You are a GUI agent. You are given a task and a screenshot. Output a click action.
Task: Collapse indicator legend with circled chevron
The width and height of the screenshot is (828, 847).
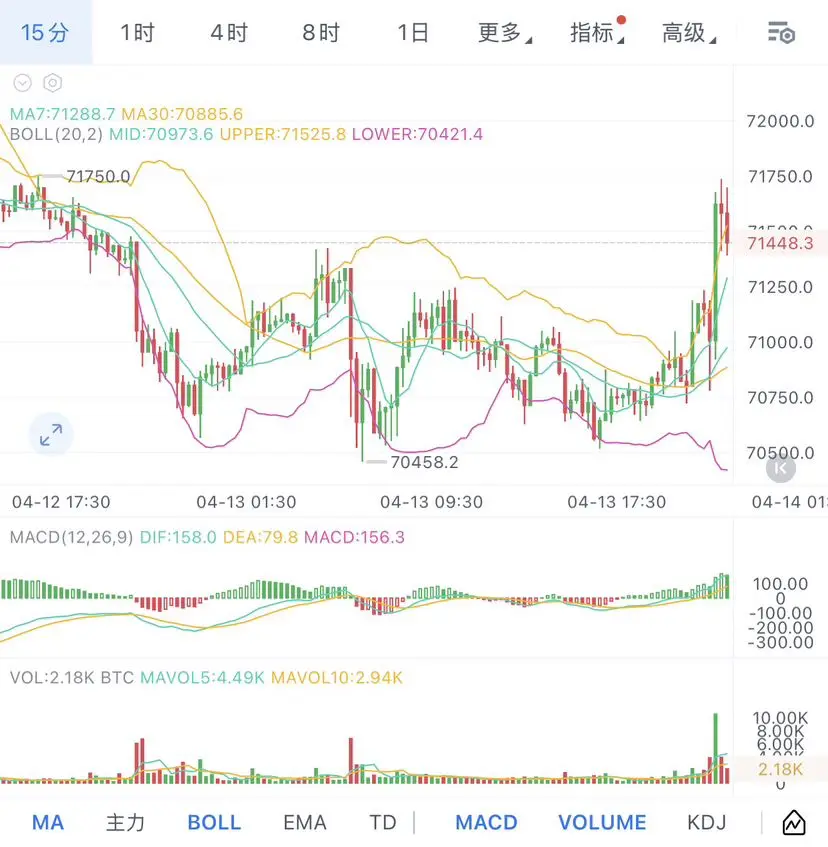pos(23,83)
